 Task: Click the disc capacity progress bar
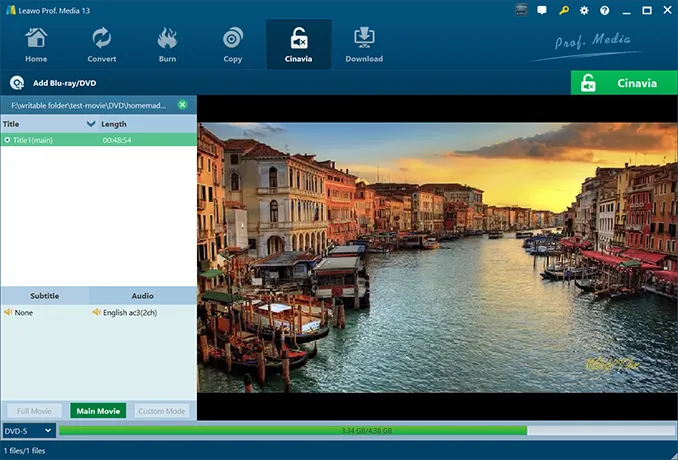coord(365,431)
